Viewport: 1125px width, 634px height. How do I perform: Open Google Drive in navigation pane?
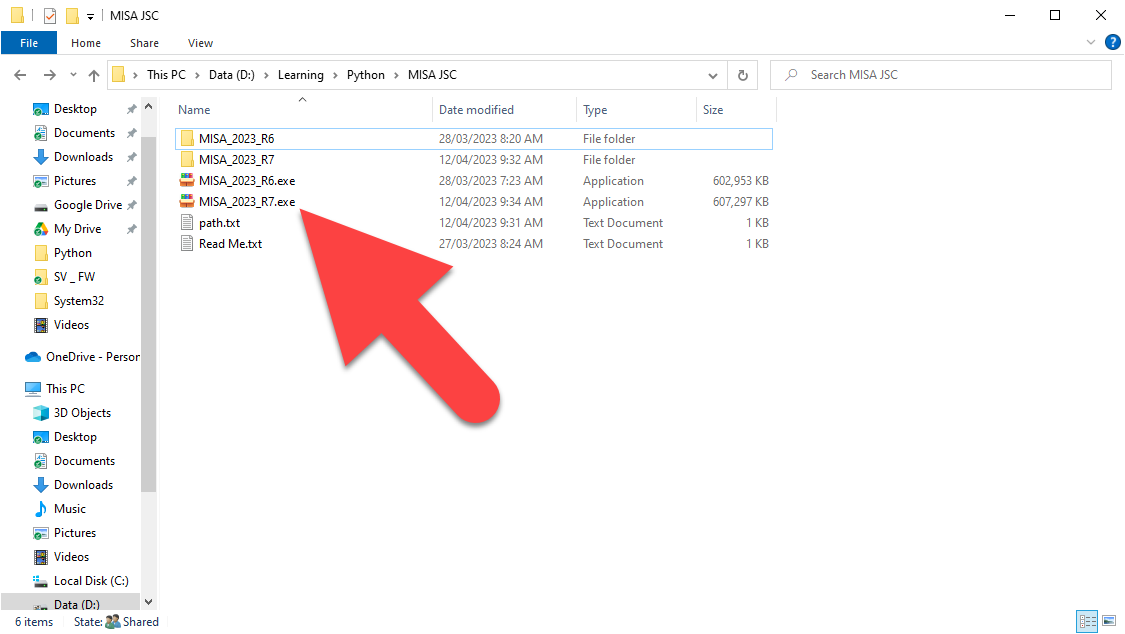click(x=88, y=205)
